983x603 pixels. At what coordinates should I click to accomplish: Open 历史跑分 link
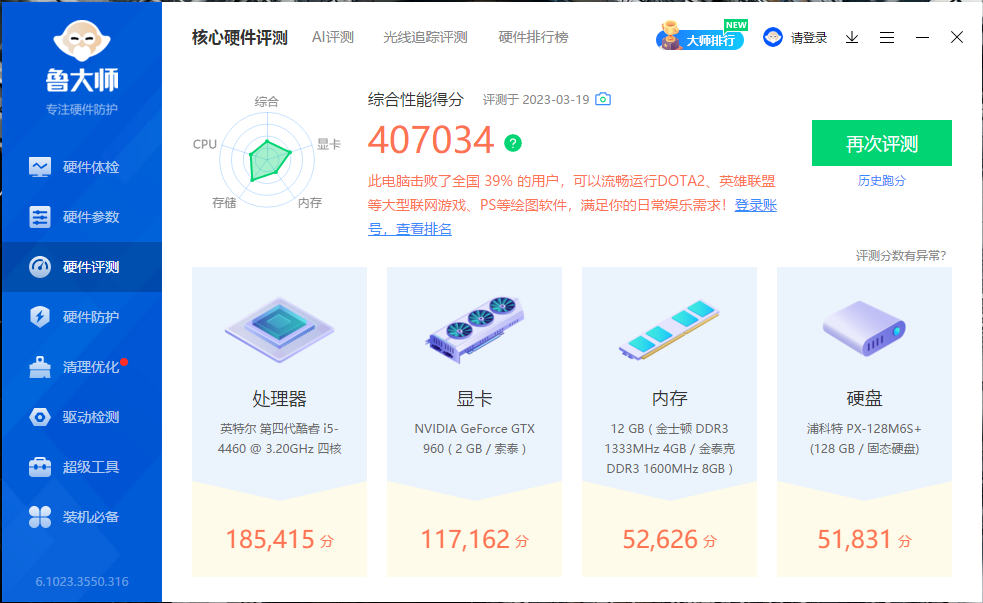881,181
